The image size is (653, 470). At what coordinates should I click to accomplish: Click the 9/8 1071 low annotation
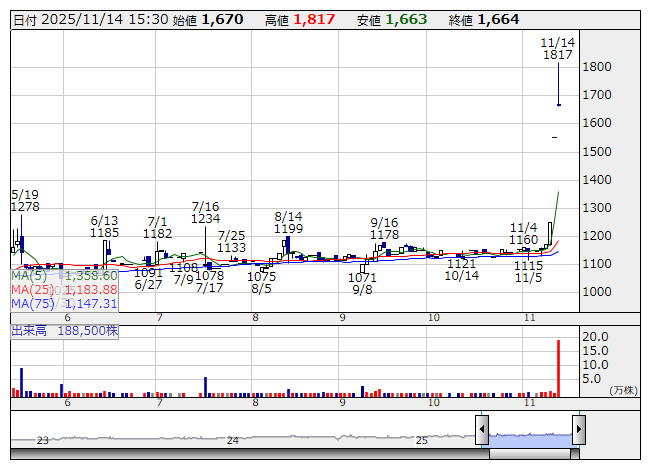(362, 283)
